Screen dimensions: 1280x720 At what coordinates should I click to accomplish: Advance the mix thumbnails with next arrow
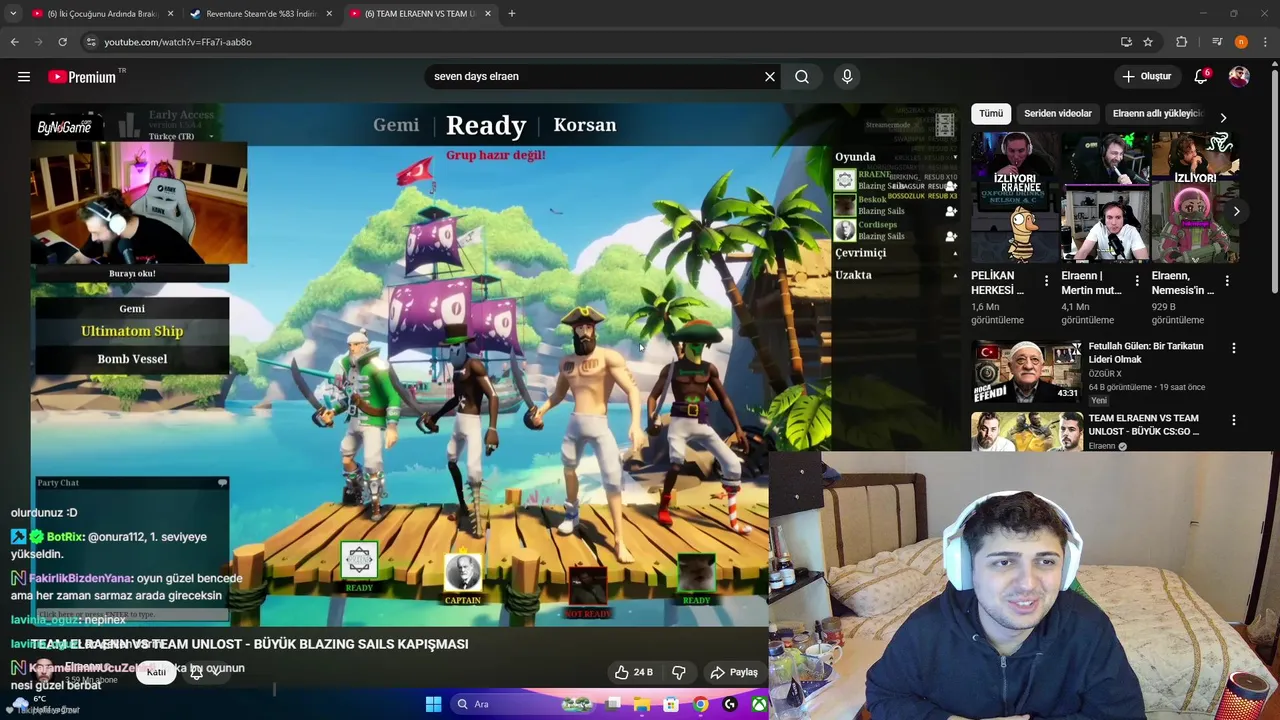click(x=1236, y=211)
